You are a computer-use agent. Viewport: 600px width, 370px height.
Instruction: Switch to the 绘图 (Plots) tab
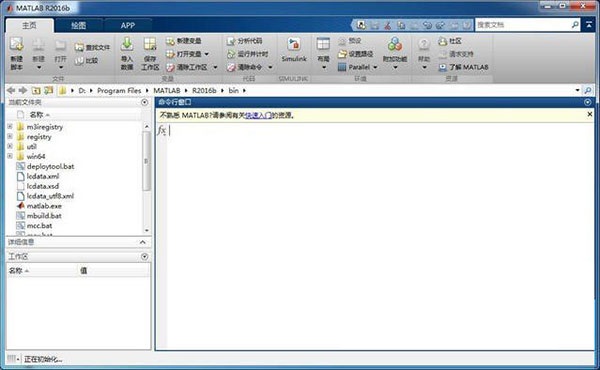click(78, 25)
